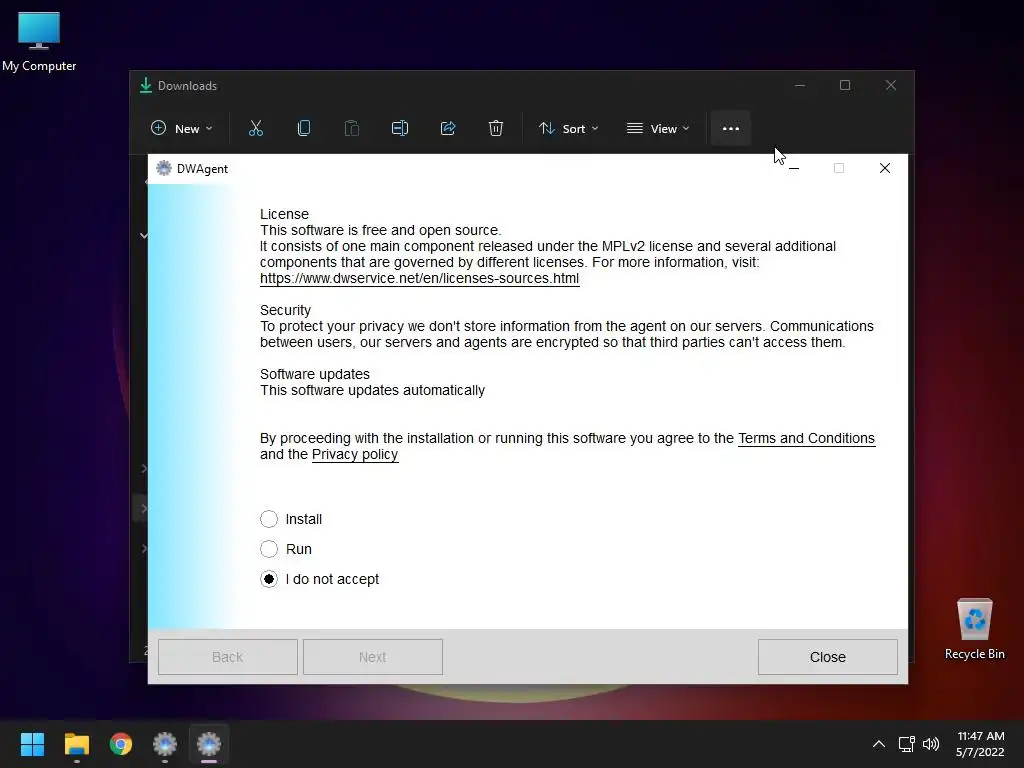Open the clock showing 11:47 AM
1024x768 pixels.
pyautogui.click(x=980, y=744)
